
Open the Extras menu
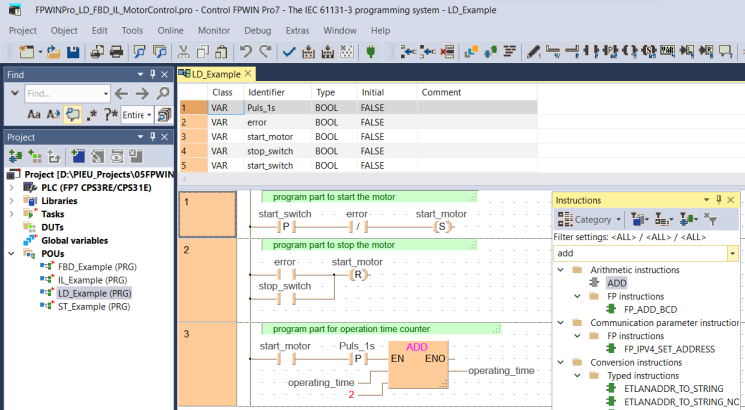[x=297, y=30]
